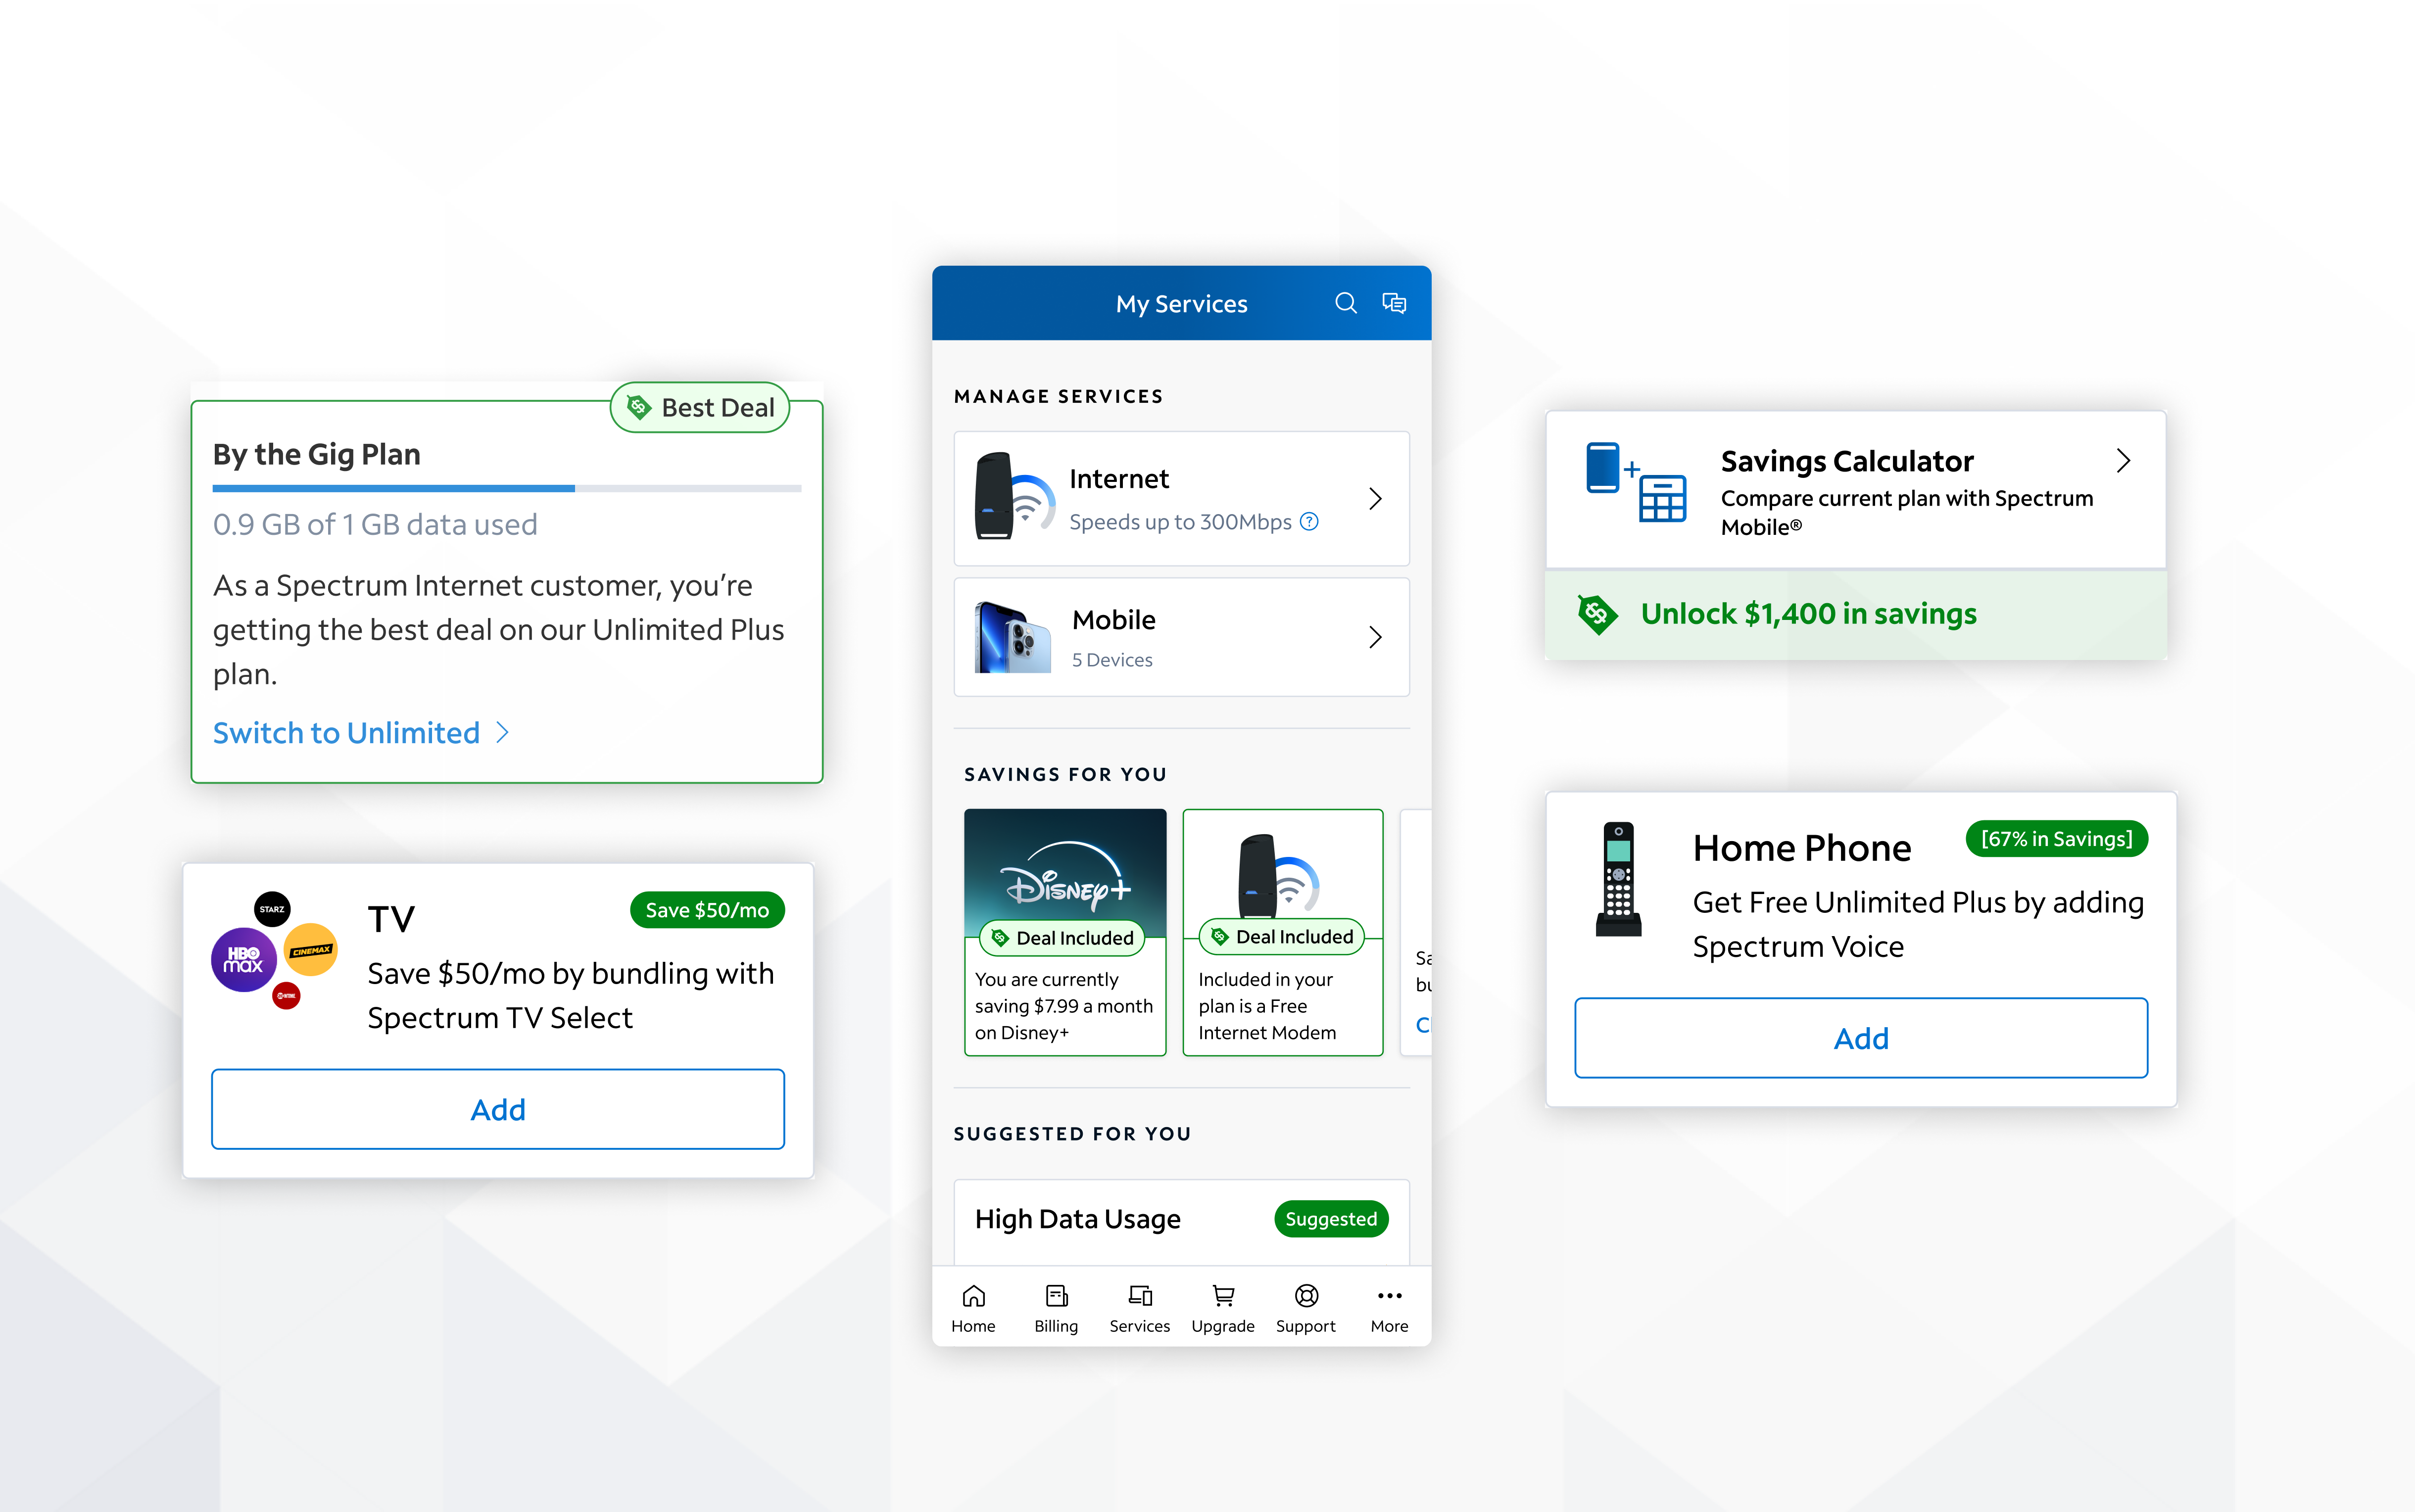Click the Save $50/mo badge
The image size is (2415, 1512).
[x=707, y=910]
